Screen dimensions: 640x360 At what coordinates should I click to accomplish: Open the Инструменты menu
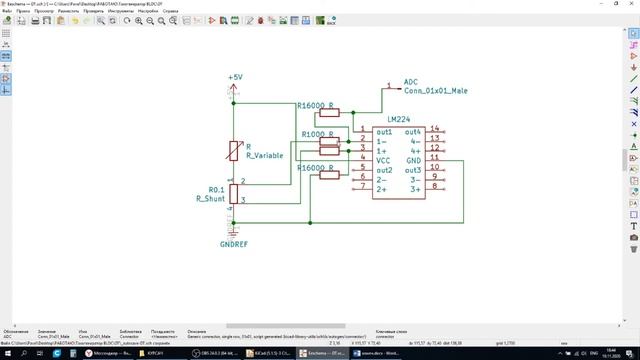(121, 11)
